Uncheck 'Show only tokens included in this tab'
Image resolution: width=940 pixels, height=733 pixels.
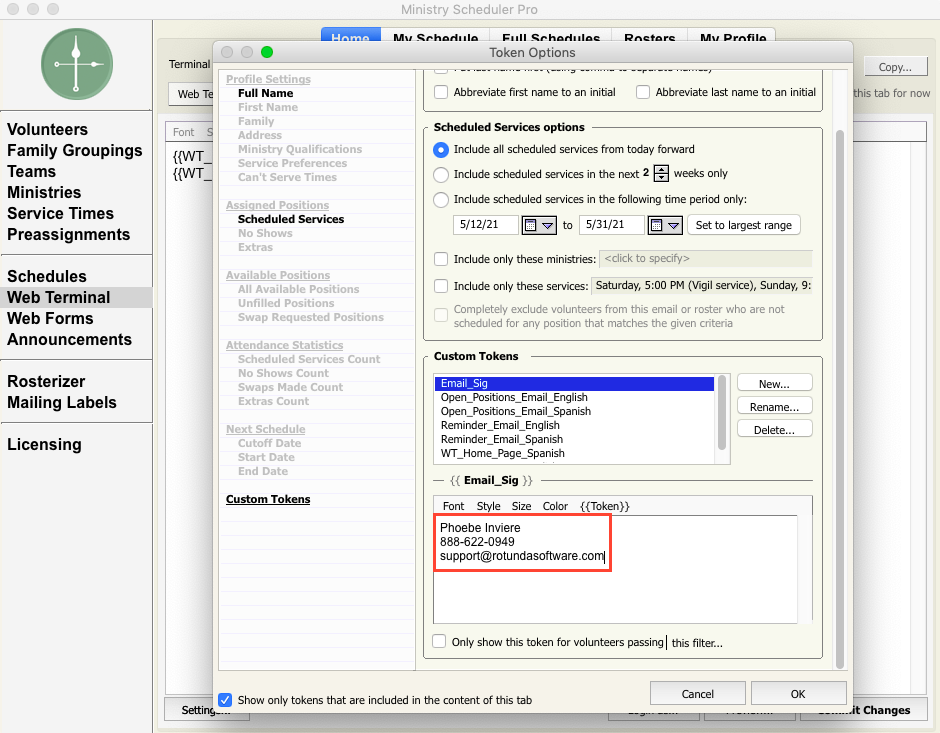click(x=225, y=700)
